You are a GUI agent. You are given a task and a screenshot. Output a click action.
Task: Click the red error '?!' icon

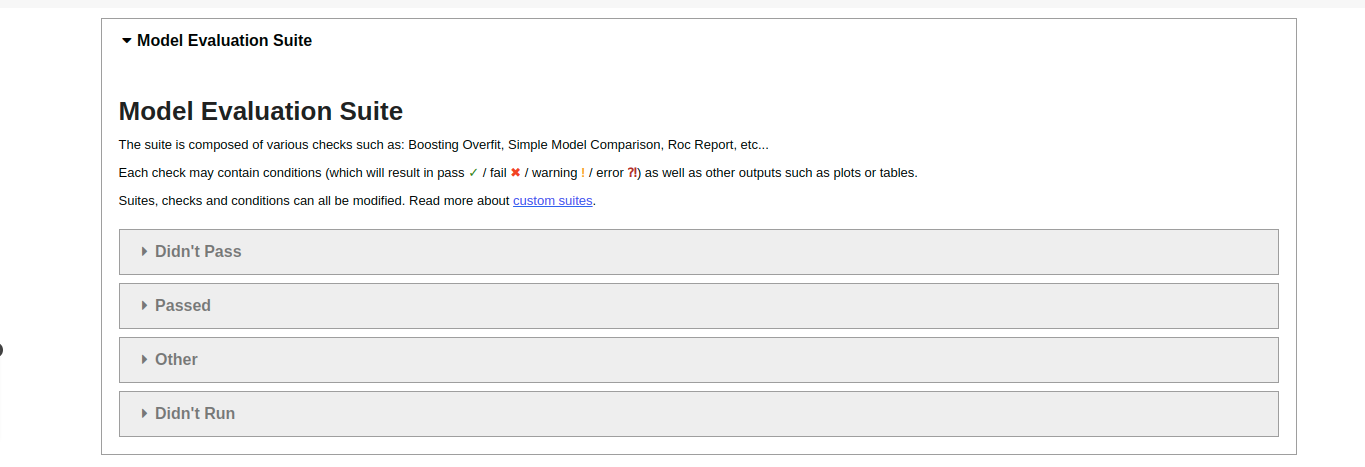(x=632, y=172)
